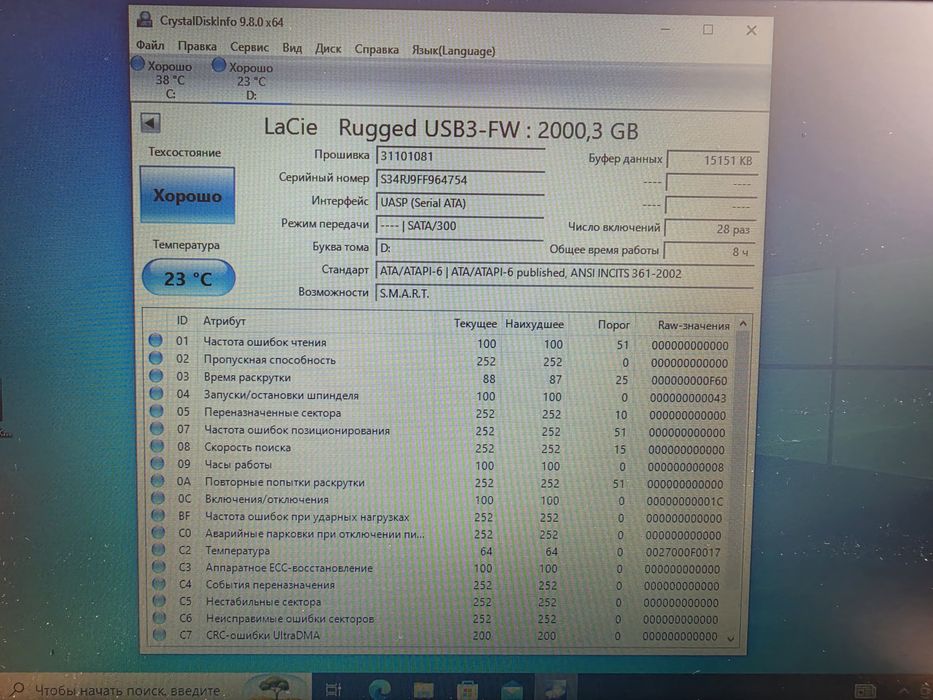Click the Атрибут column header
Screen dimensions: 933x700
[x=224, y=321]
